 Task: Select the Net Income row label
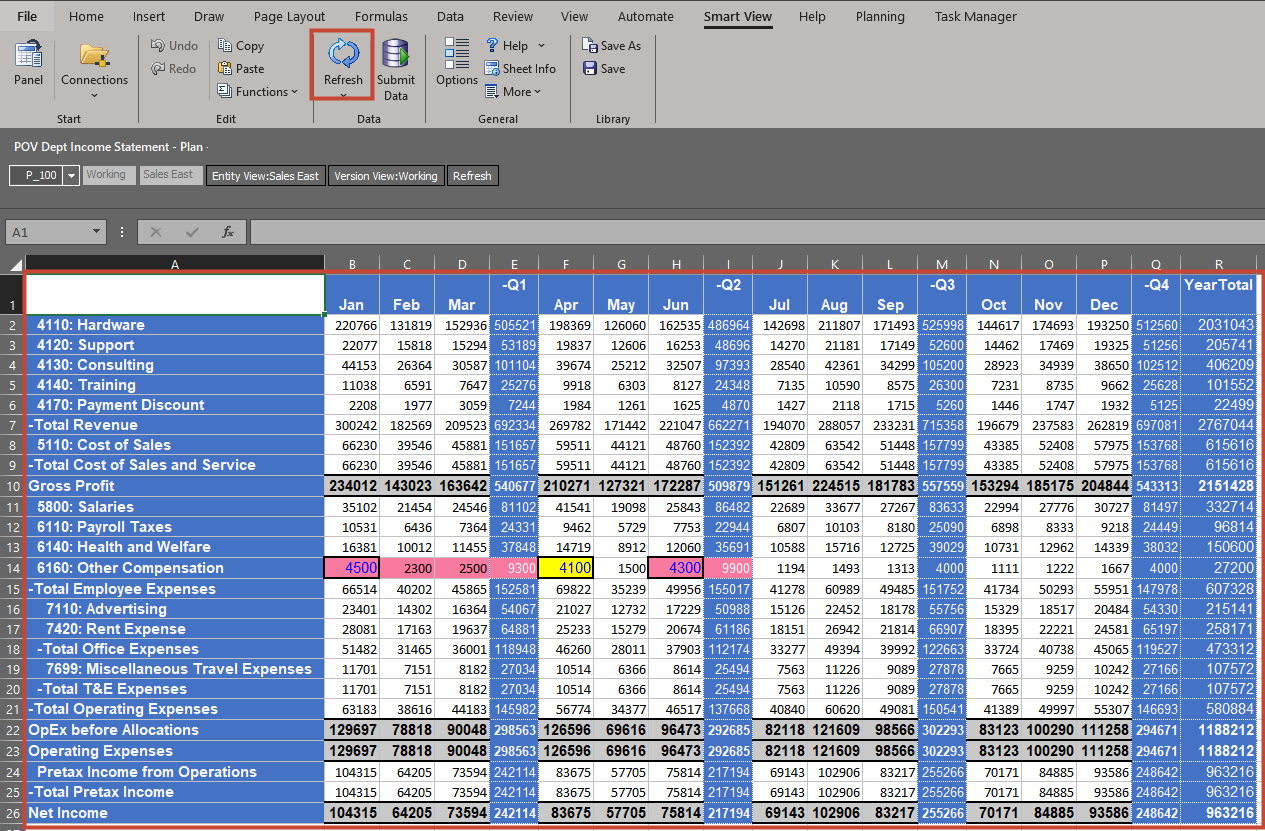(x=175, y=813)
